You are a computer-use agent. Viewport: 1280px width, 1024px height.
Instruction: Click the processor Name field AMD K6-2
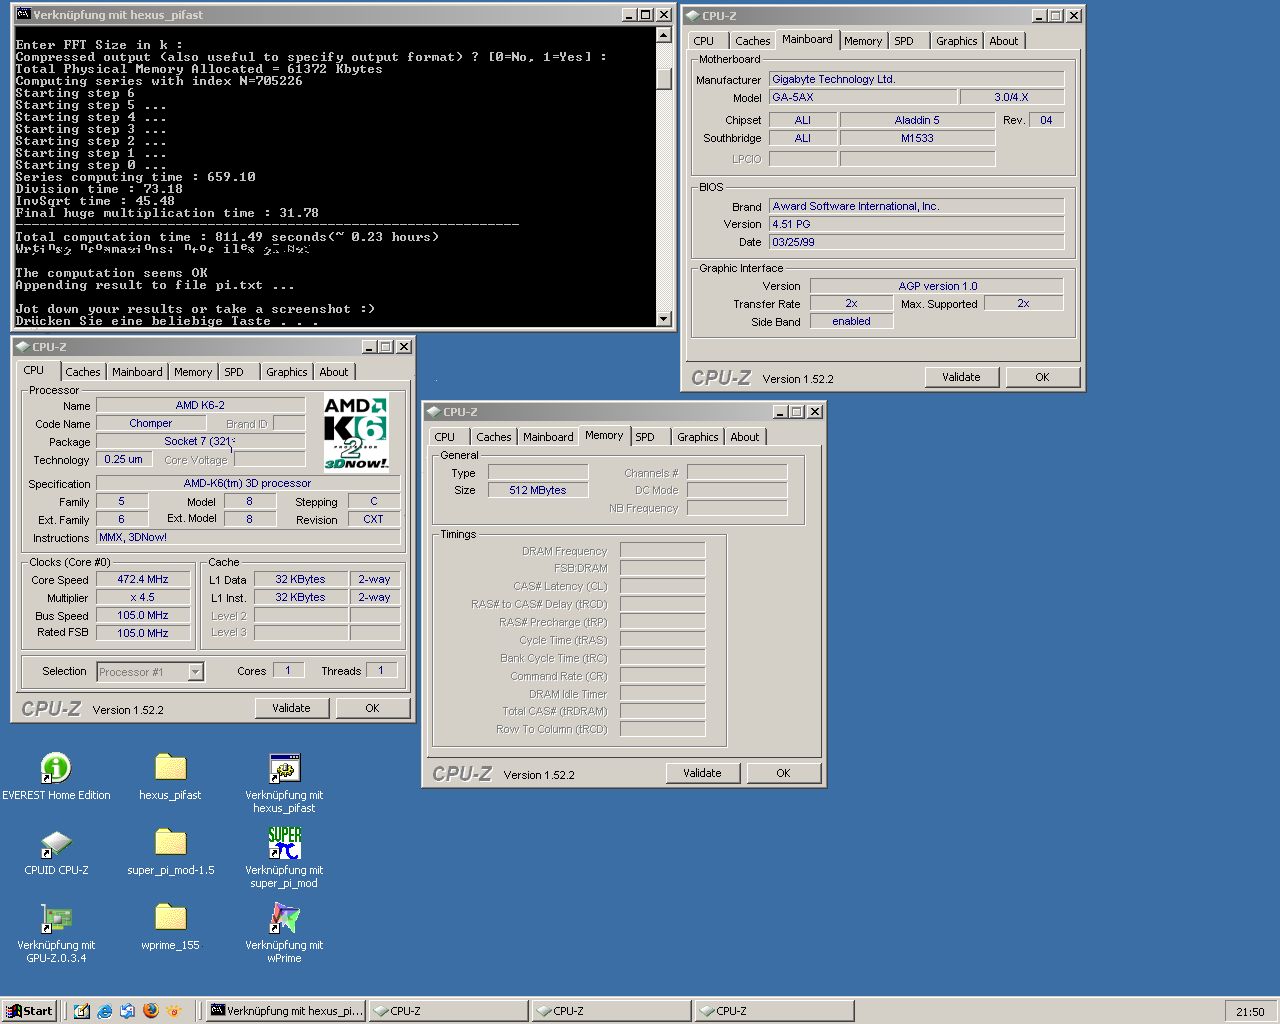tap(200, 405)
